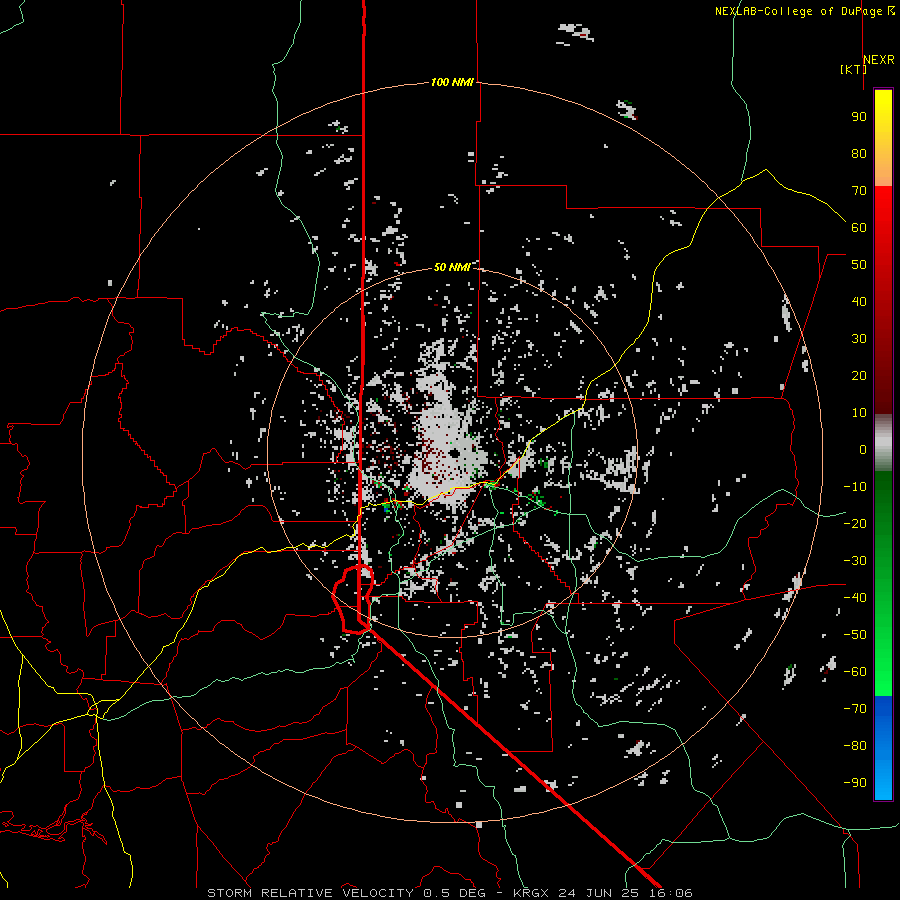Click the 10 value on the velocity scale

859,413
